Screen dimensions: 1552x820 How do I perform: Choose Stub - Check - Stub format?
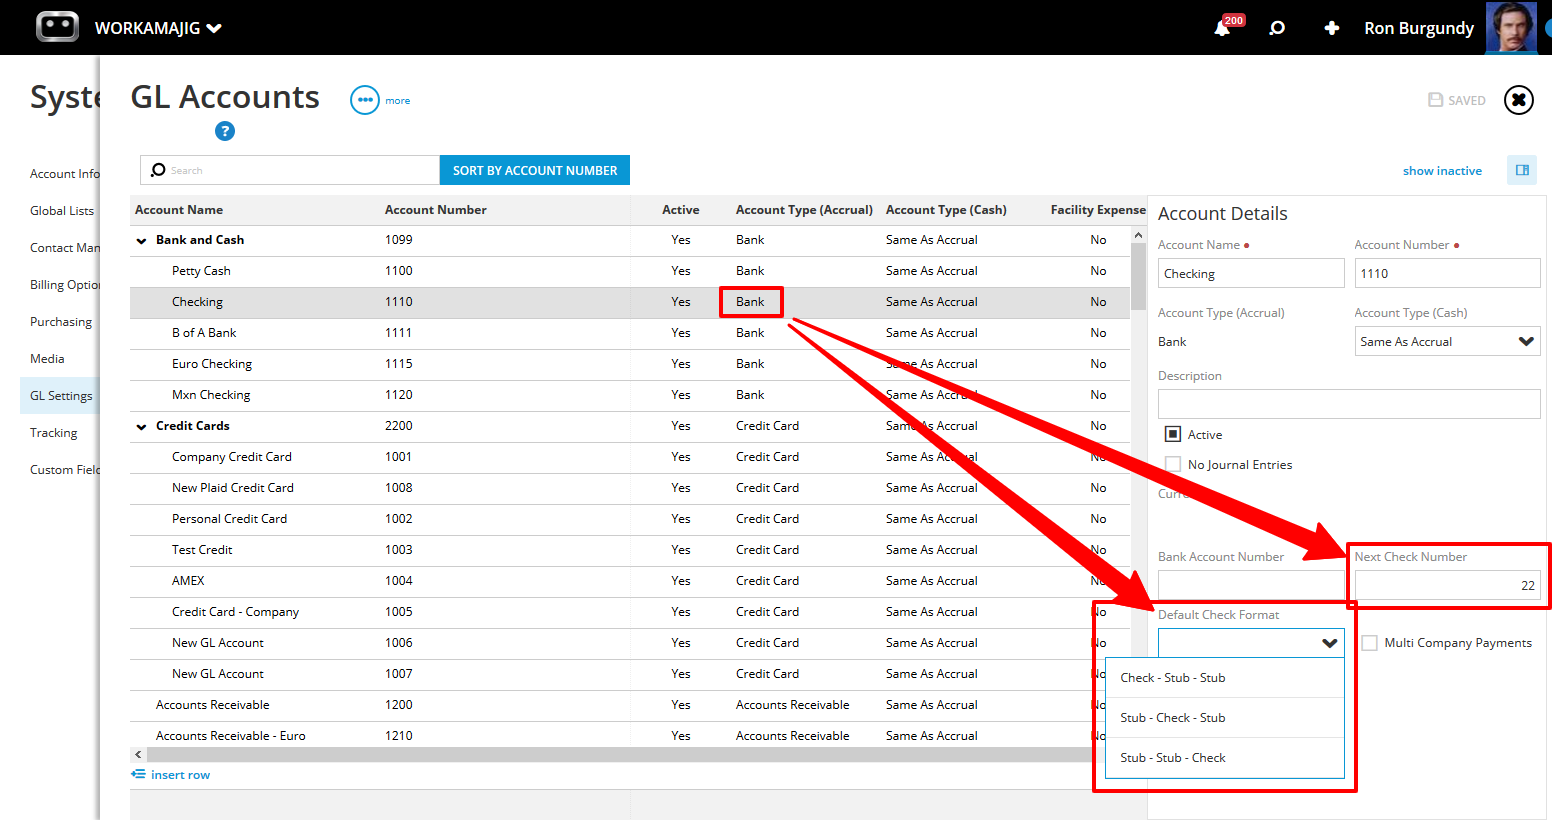pyautogui.click(x=1225, y=718)
